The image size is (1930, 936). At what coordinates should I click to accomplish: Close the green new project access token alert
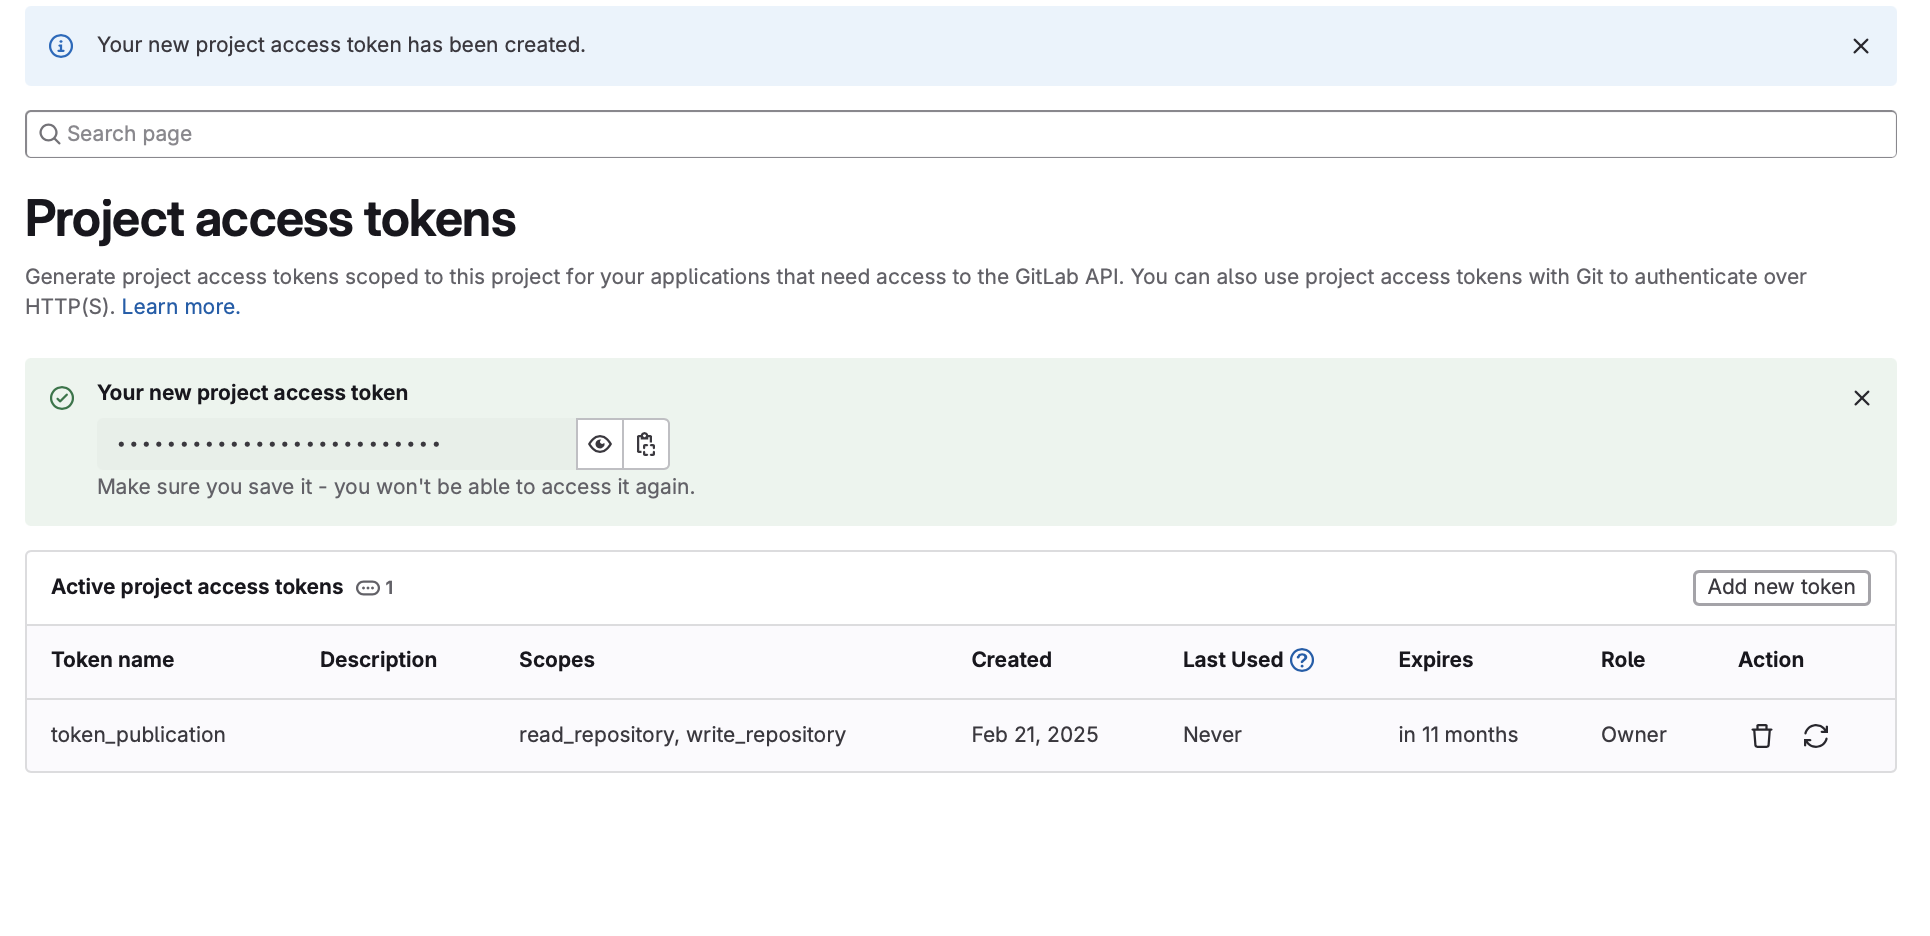pos(1861,398)
